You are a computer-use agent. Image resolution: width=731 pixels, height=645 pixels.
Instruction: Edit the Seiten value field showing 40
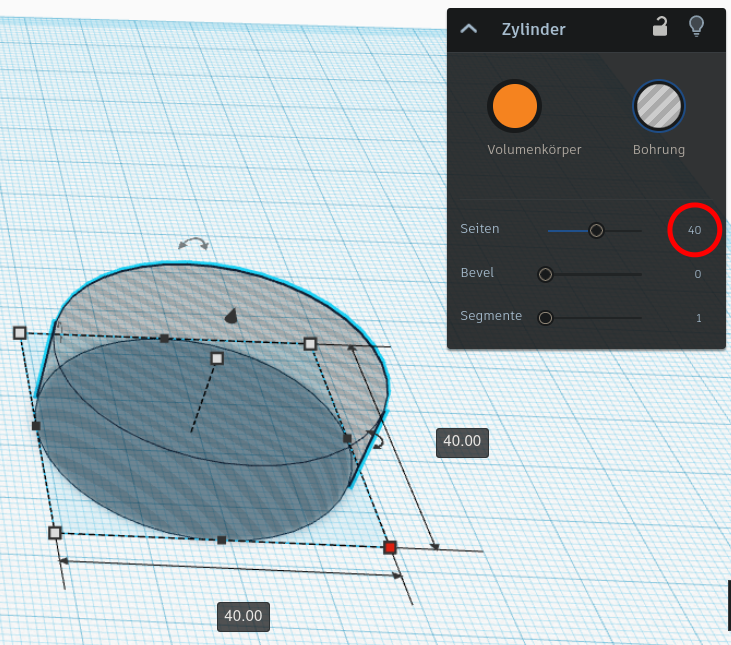[695, 230]
